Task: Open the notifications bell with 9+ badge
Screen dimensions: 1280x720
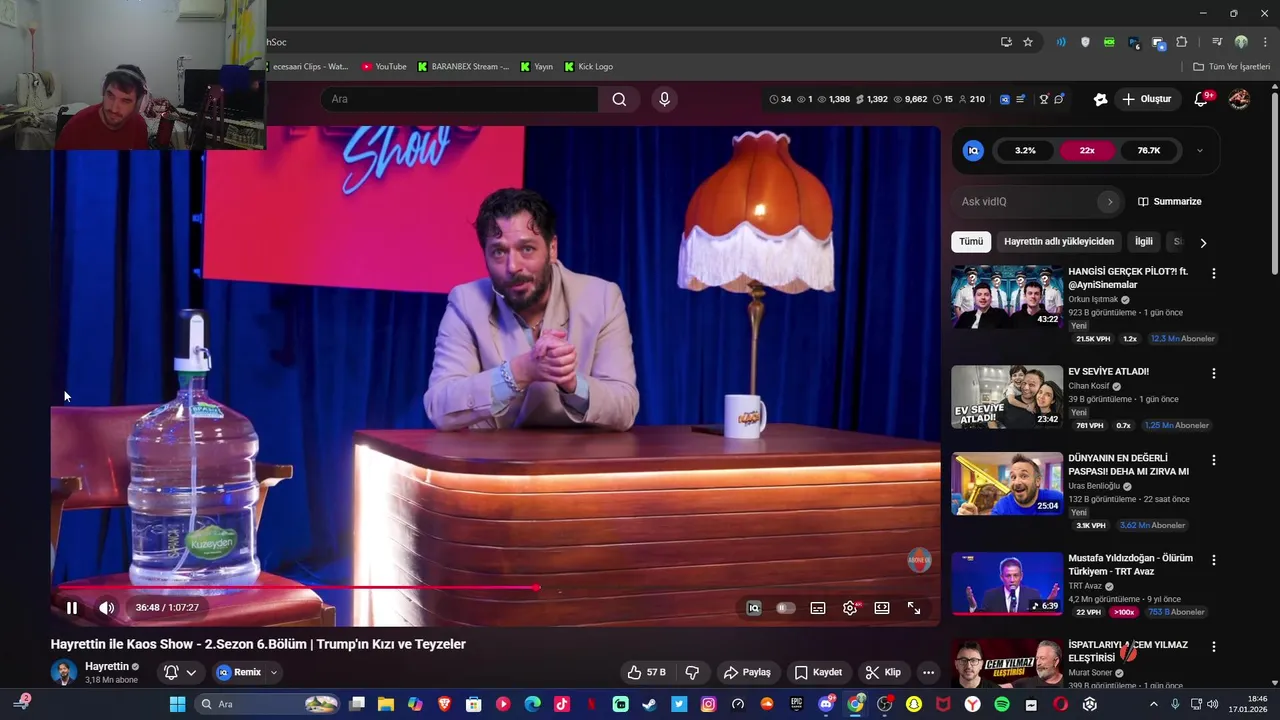Action: (x=1203, y=99)
